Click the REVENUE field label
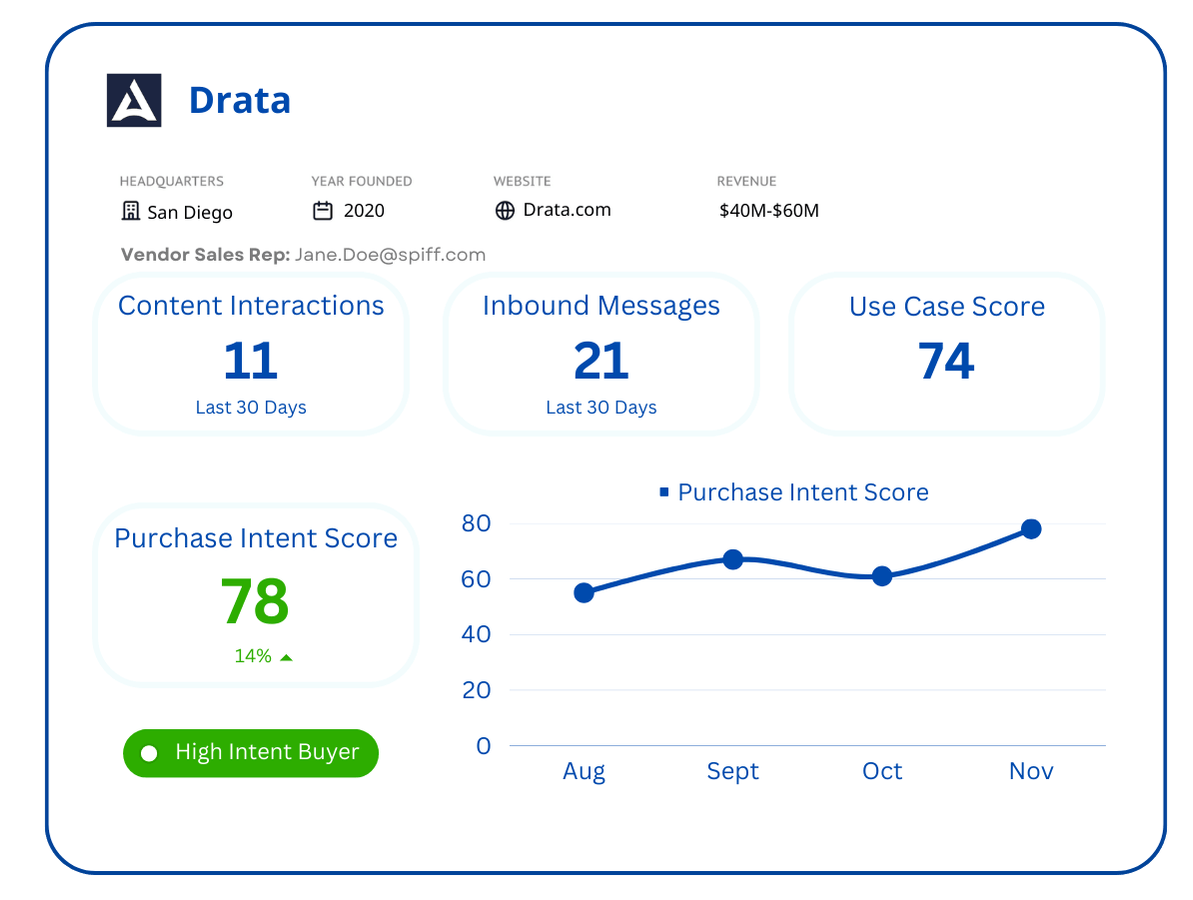1193x900 pixels. [746, 181]
